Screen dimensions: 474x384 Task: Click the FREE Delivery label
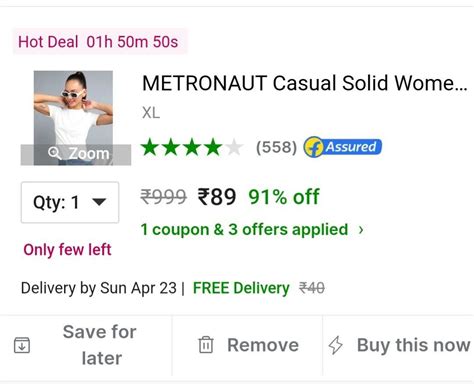pyautogui.click(x=241, y=288)
